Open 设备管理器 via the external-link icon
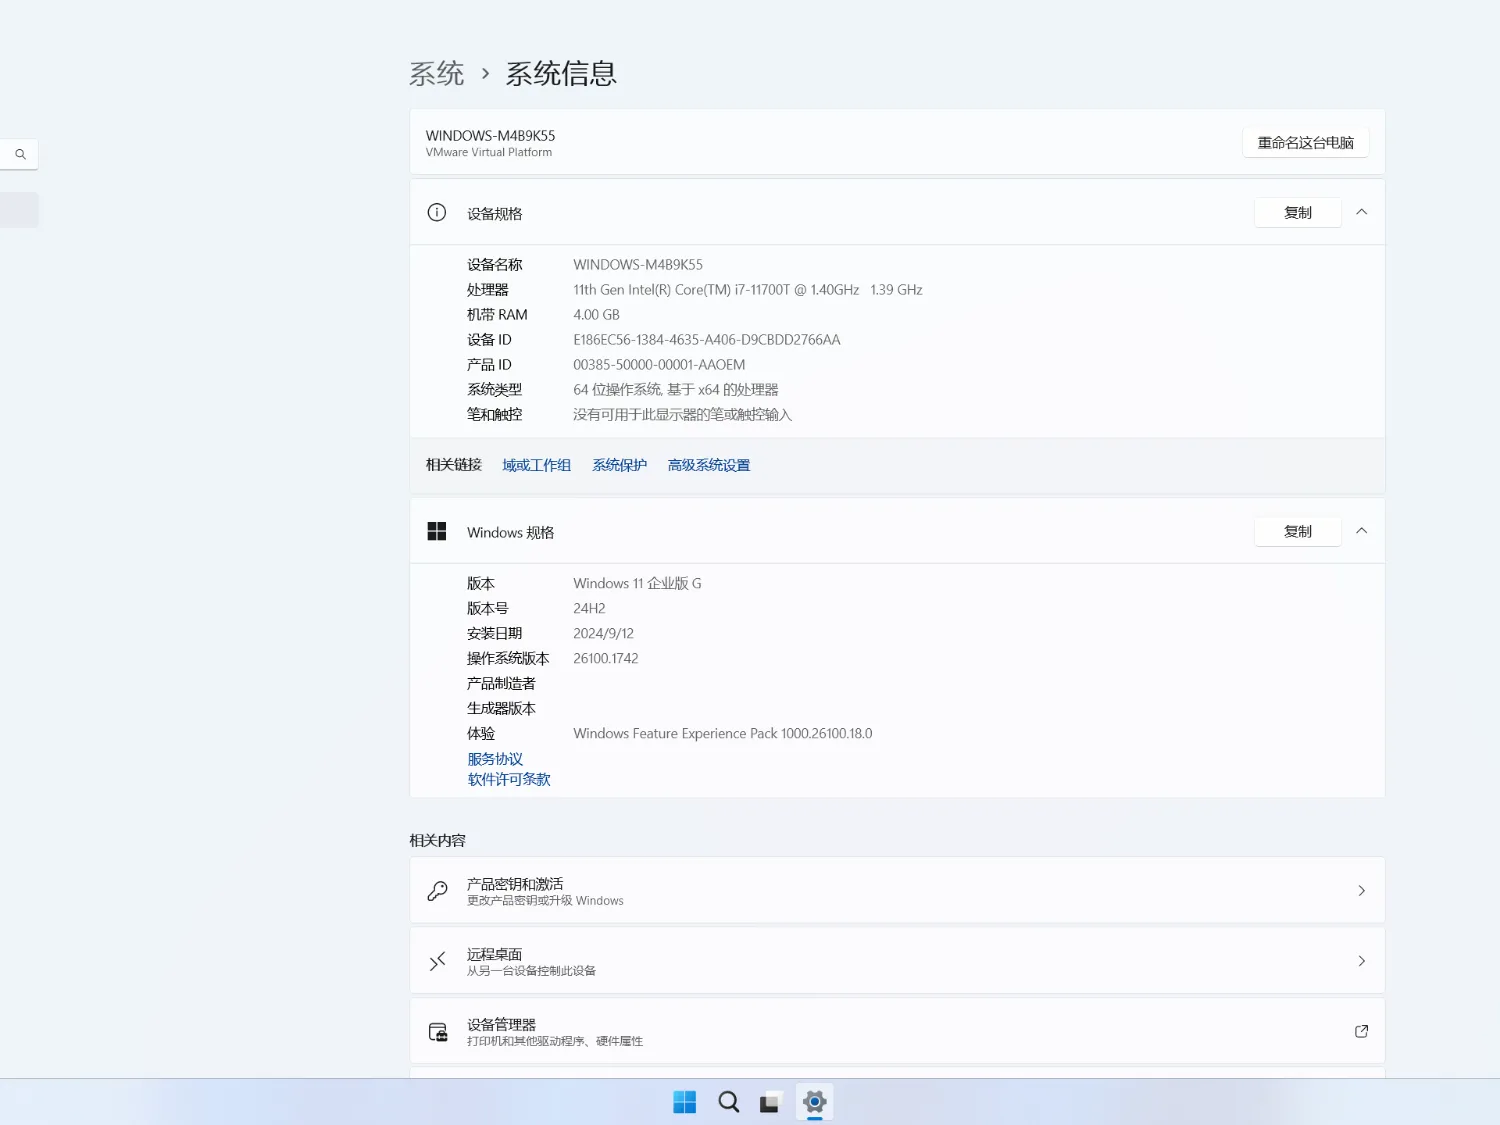Screen dimensions: 1500x1125 [x=1361, y=1031]
